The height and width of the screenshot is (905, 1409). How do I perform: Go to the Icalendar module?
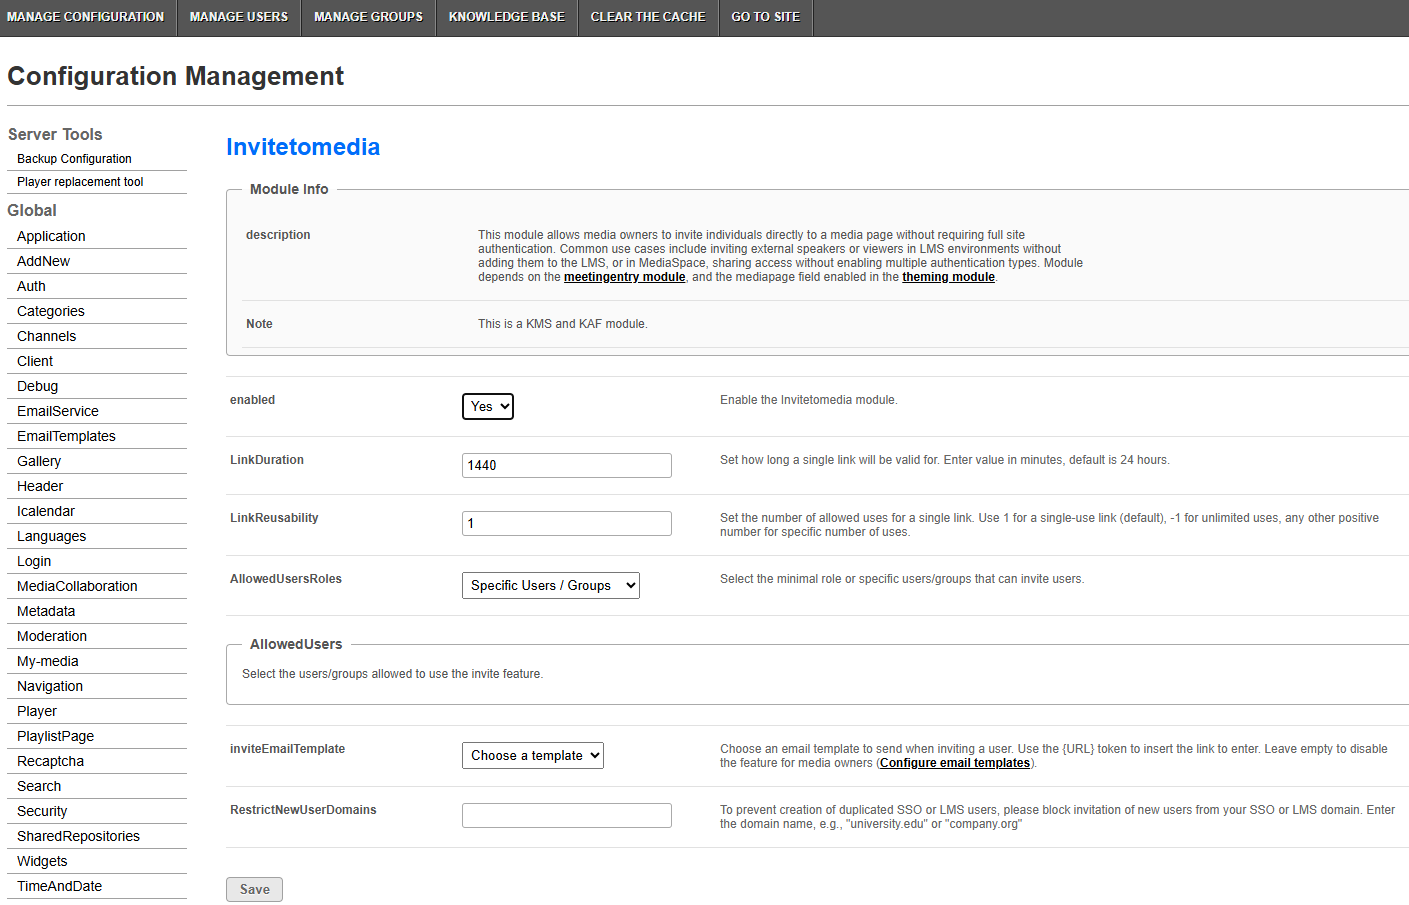[x=46, y=511]
